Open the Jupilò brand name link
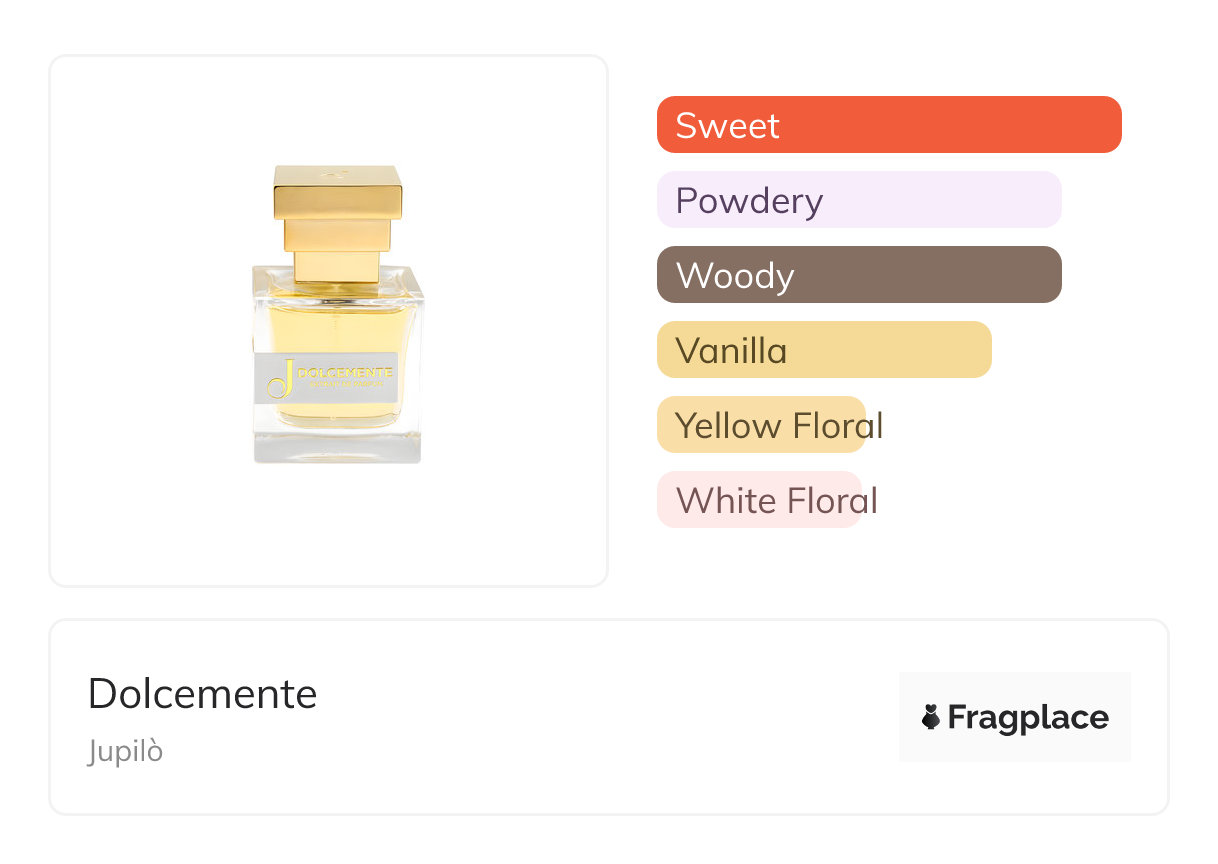This screenshot has width=1218, height=864. pyautogui.click(x=125, y=751)
